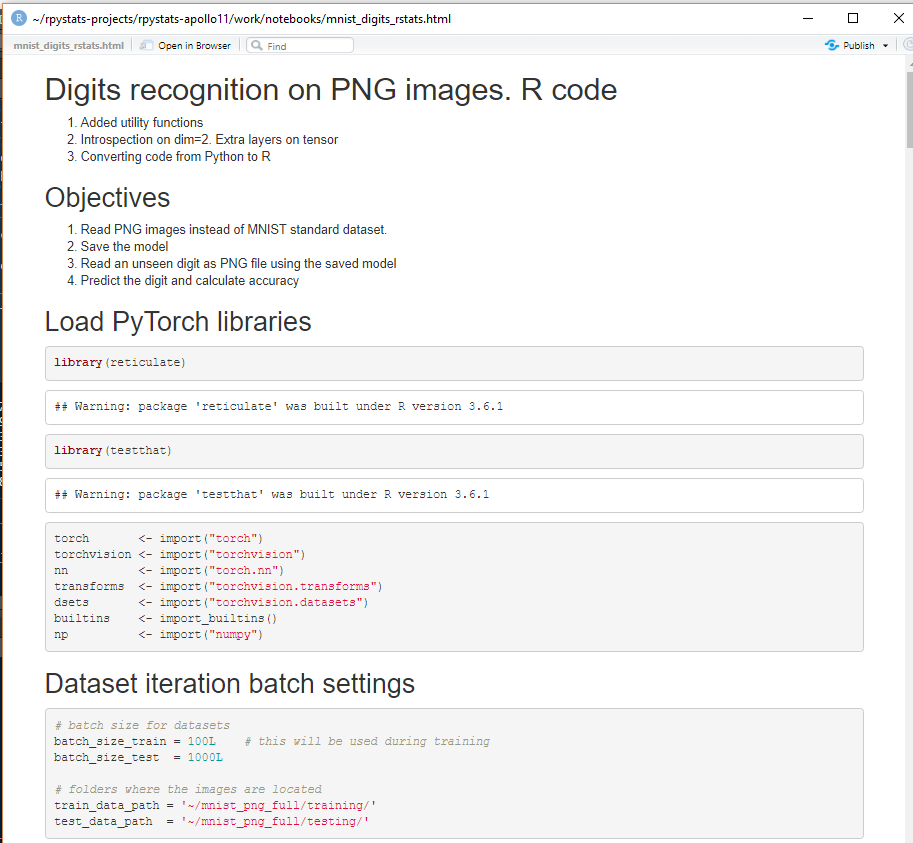Click the blue Publish icon
This screenshot has height=843, width=913.
(831, 46)
